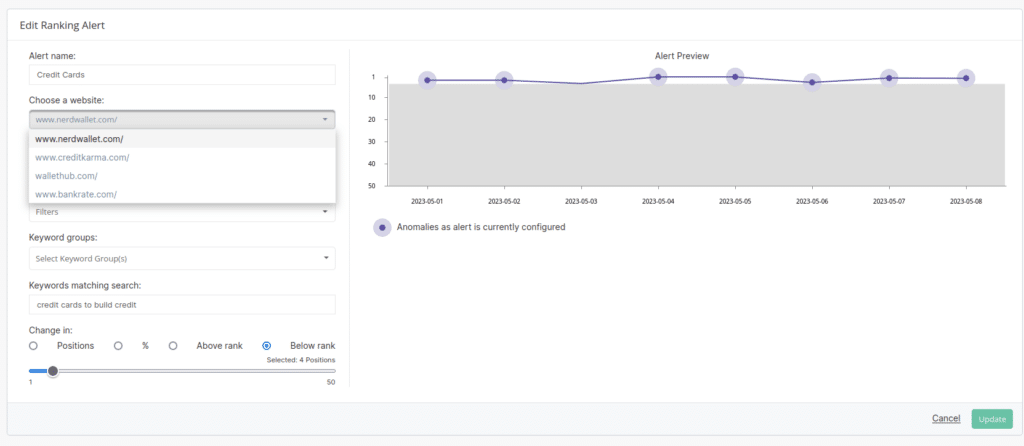Pick wallethub.com/ in the website list

[x=182, y=176]
